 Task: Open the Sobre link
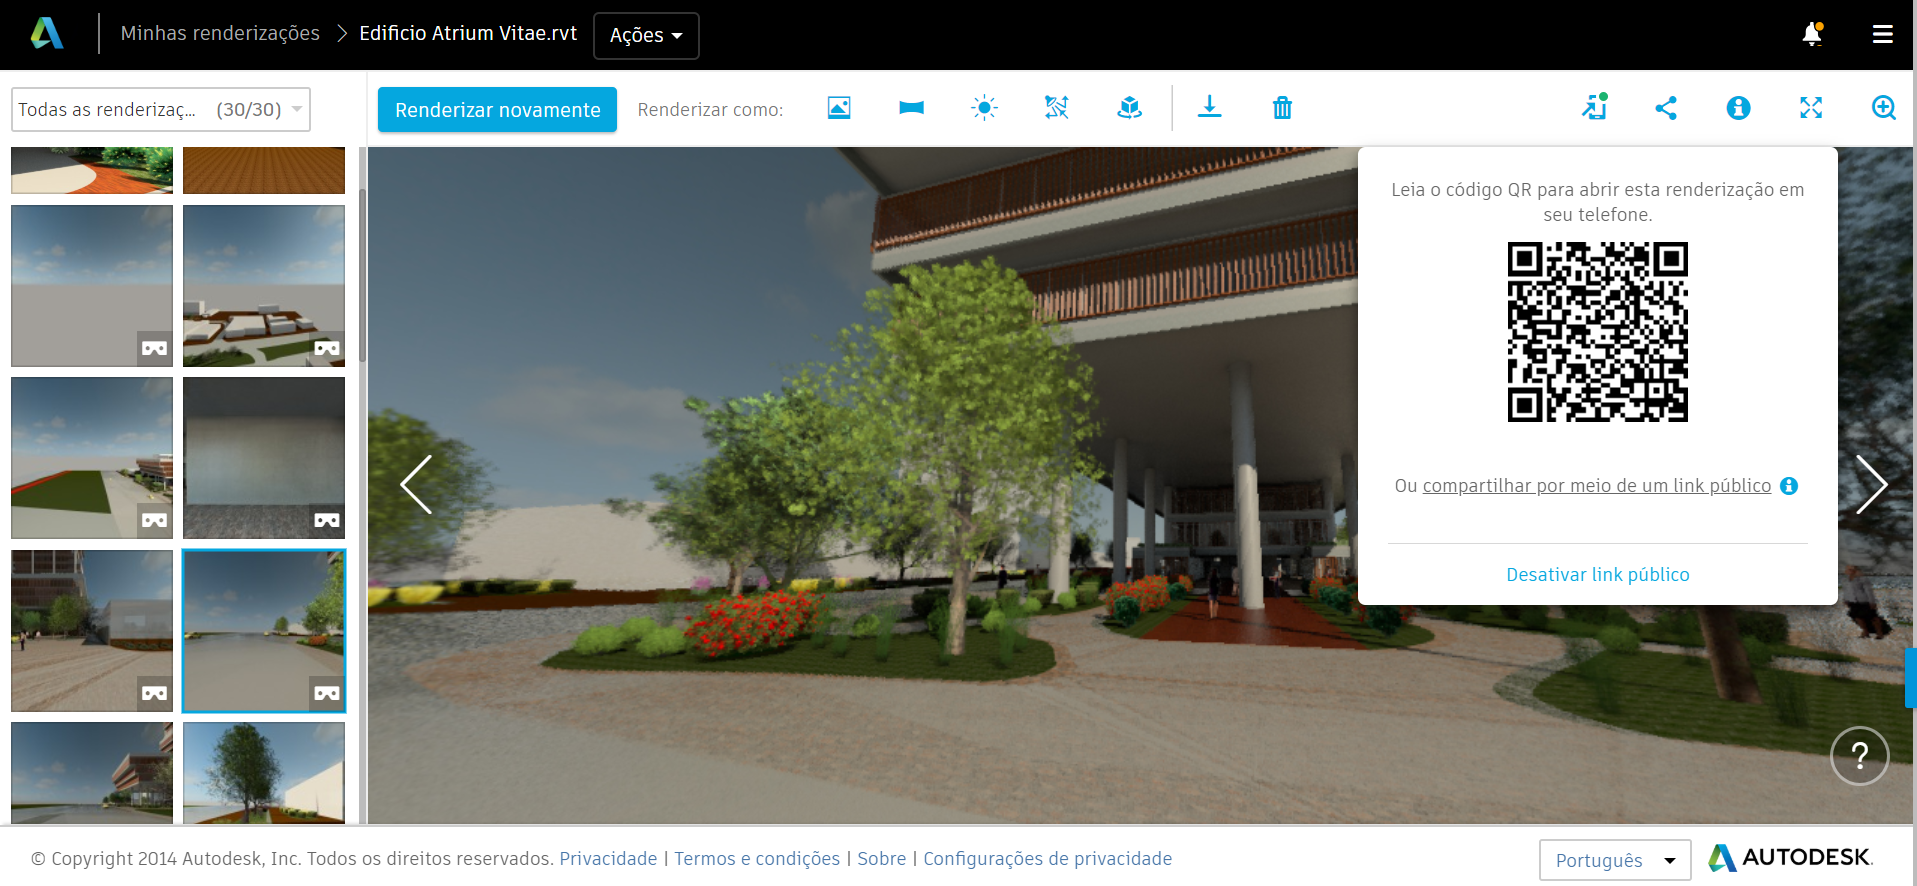point(881,859)
